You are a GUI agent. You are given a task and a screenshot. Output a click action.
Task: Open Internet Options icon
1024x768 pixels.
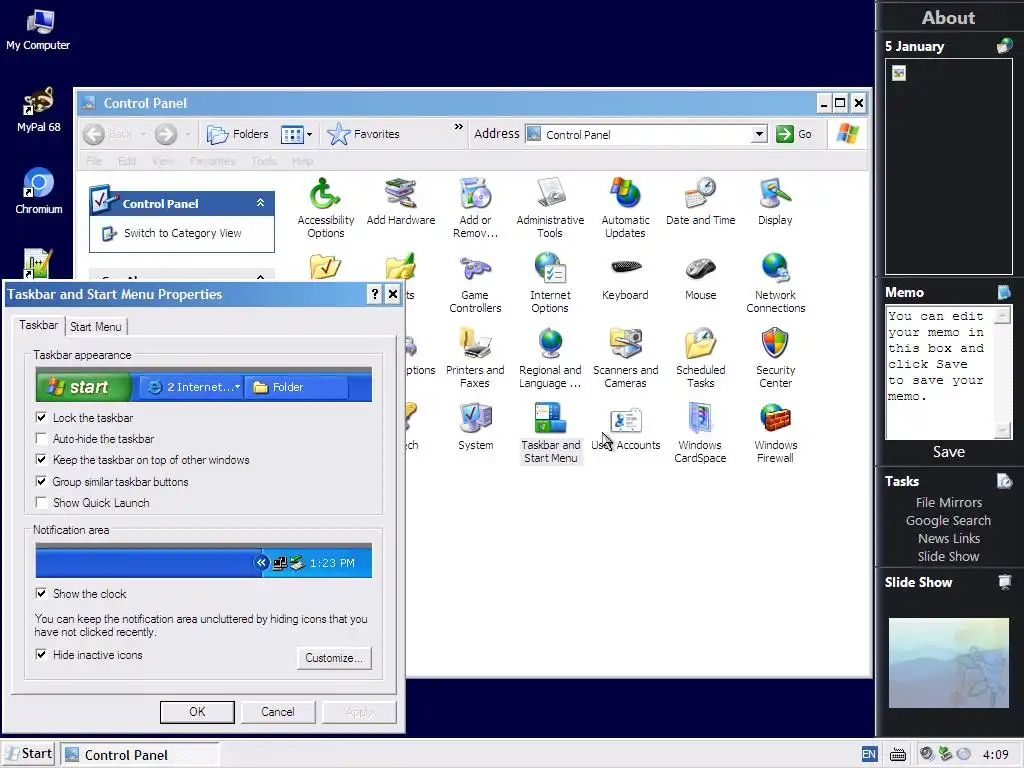pyautogui.click(x=550, y=283)
